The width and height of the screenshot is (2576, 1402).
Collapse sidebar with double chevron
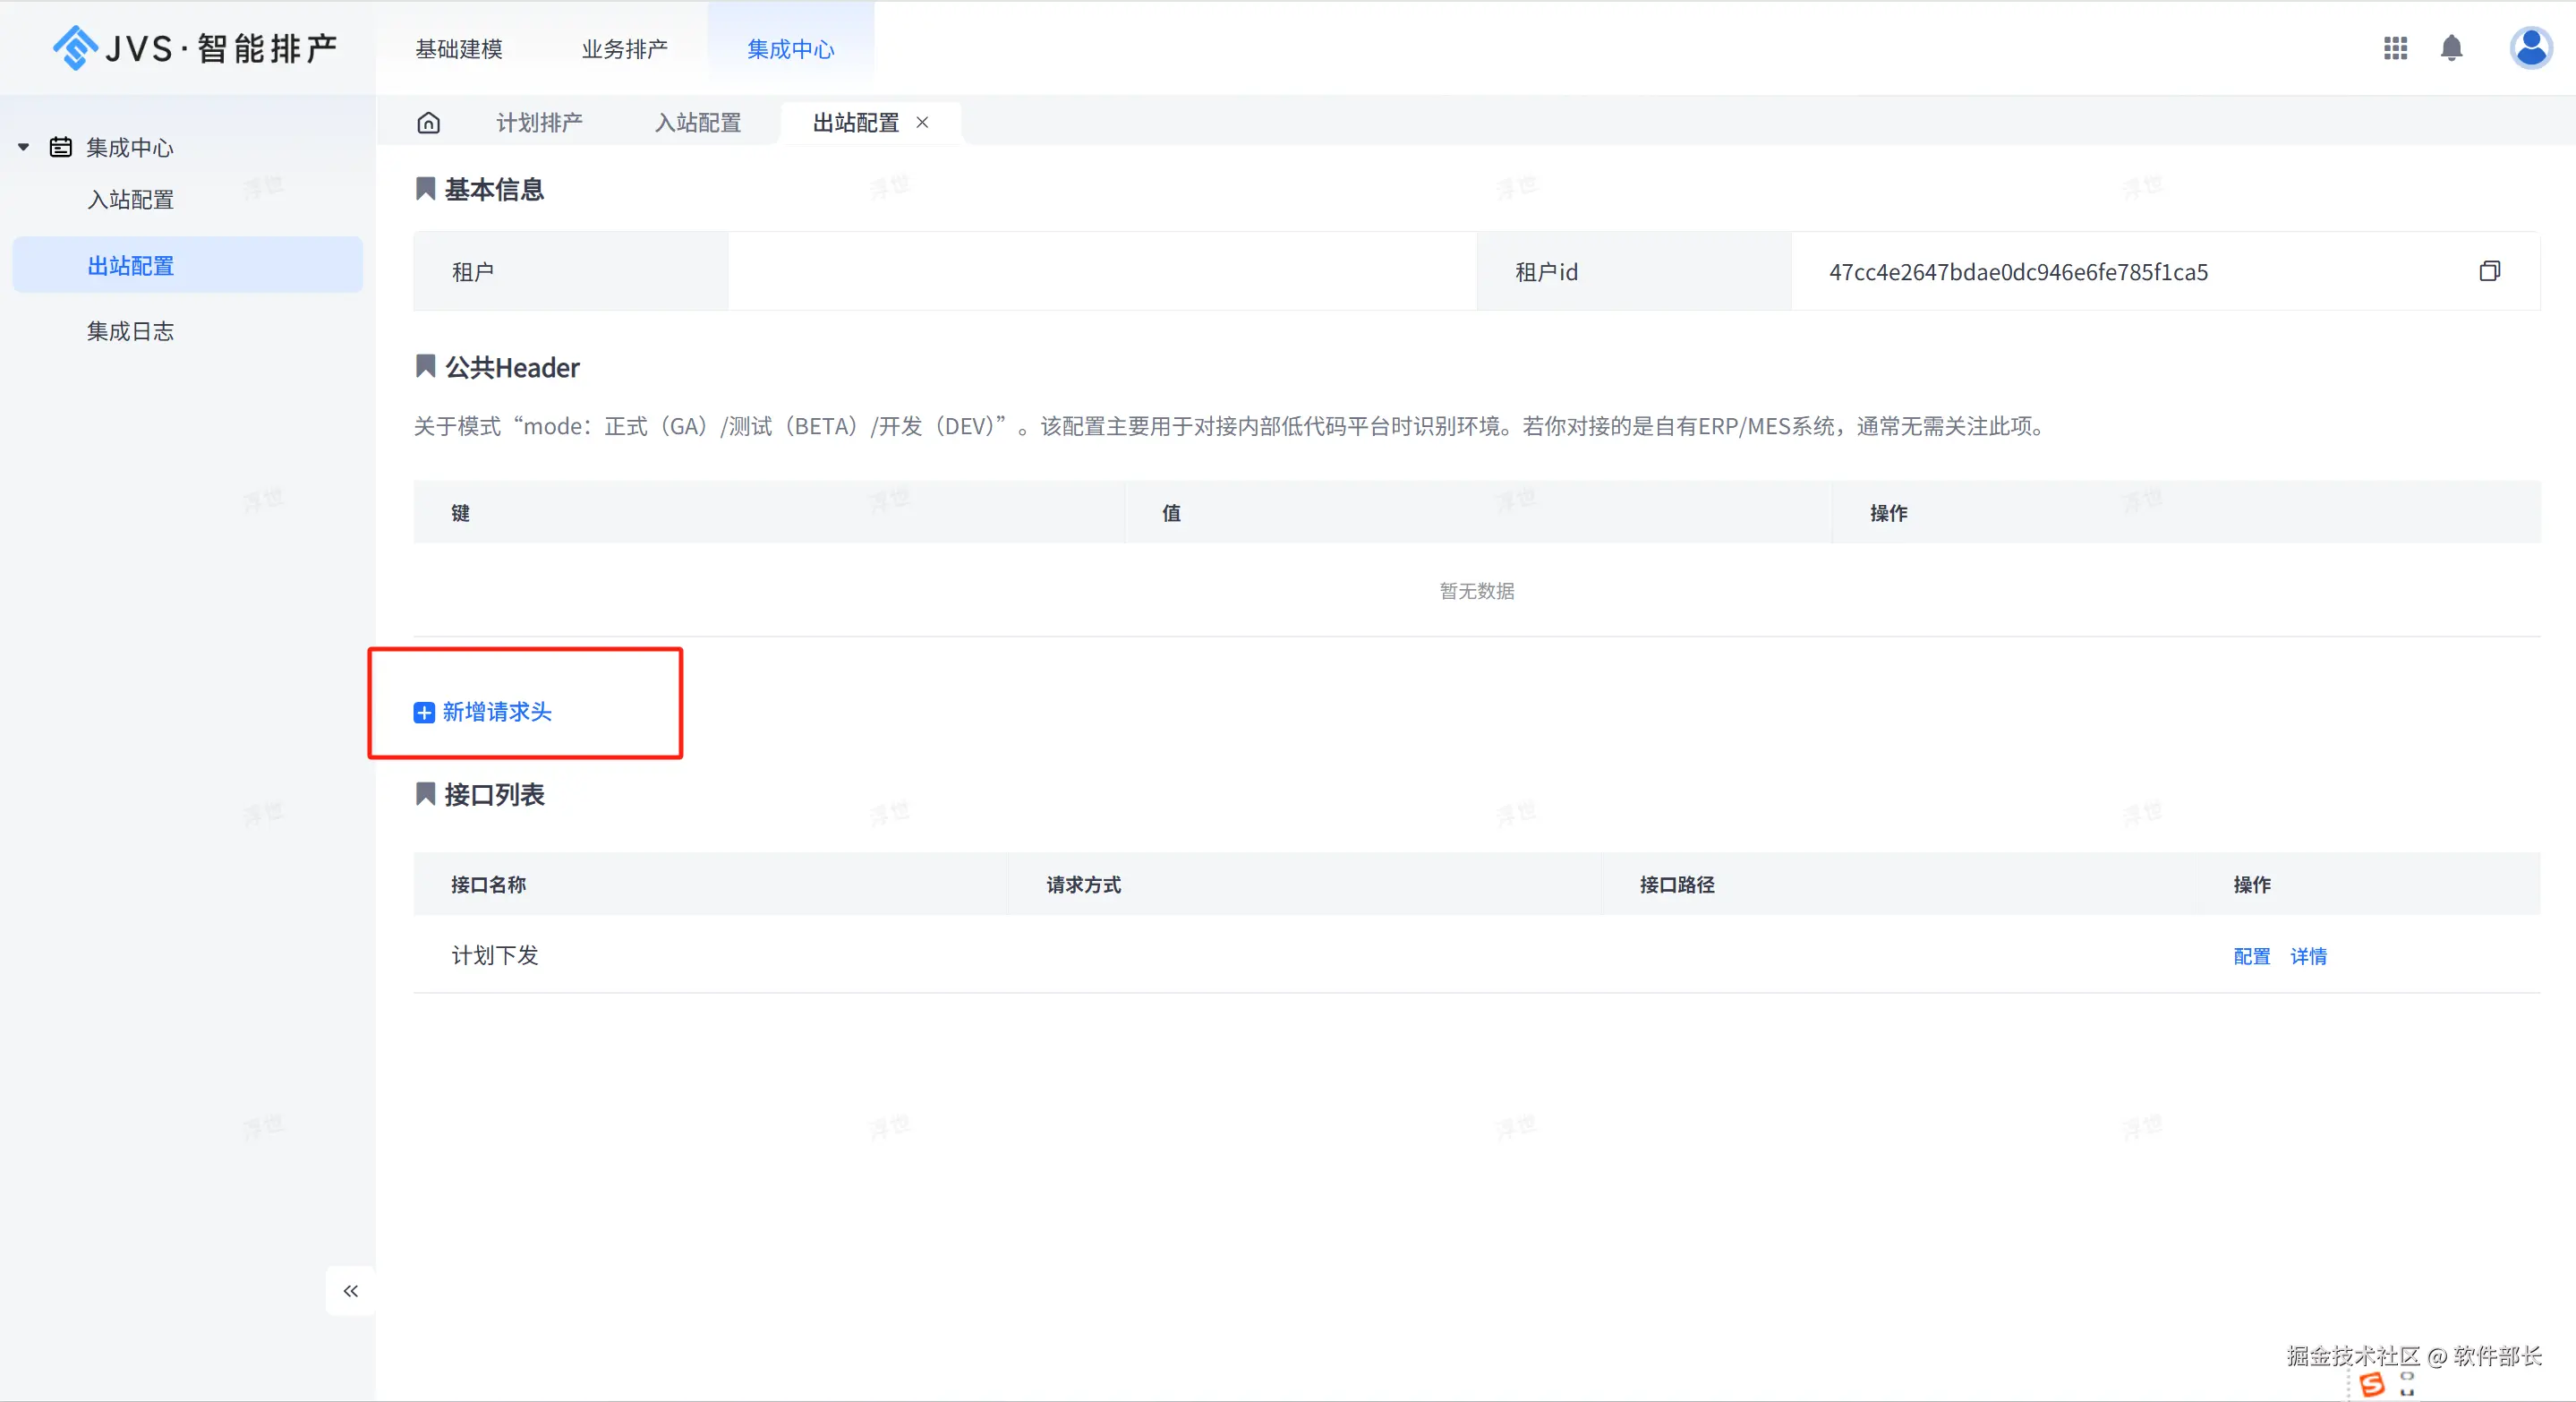coord(350,1291)
